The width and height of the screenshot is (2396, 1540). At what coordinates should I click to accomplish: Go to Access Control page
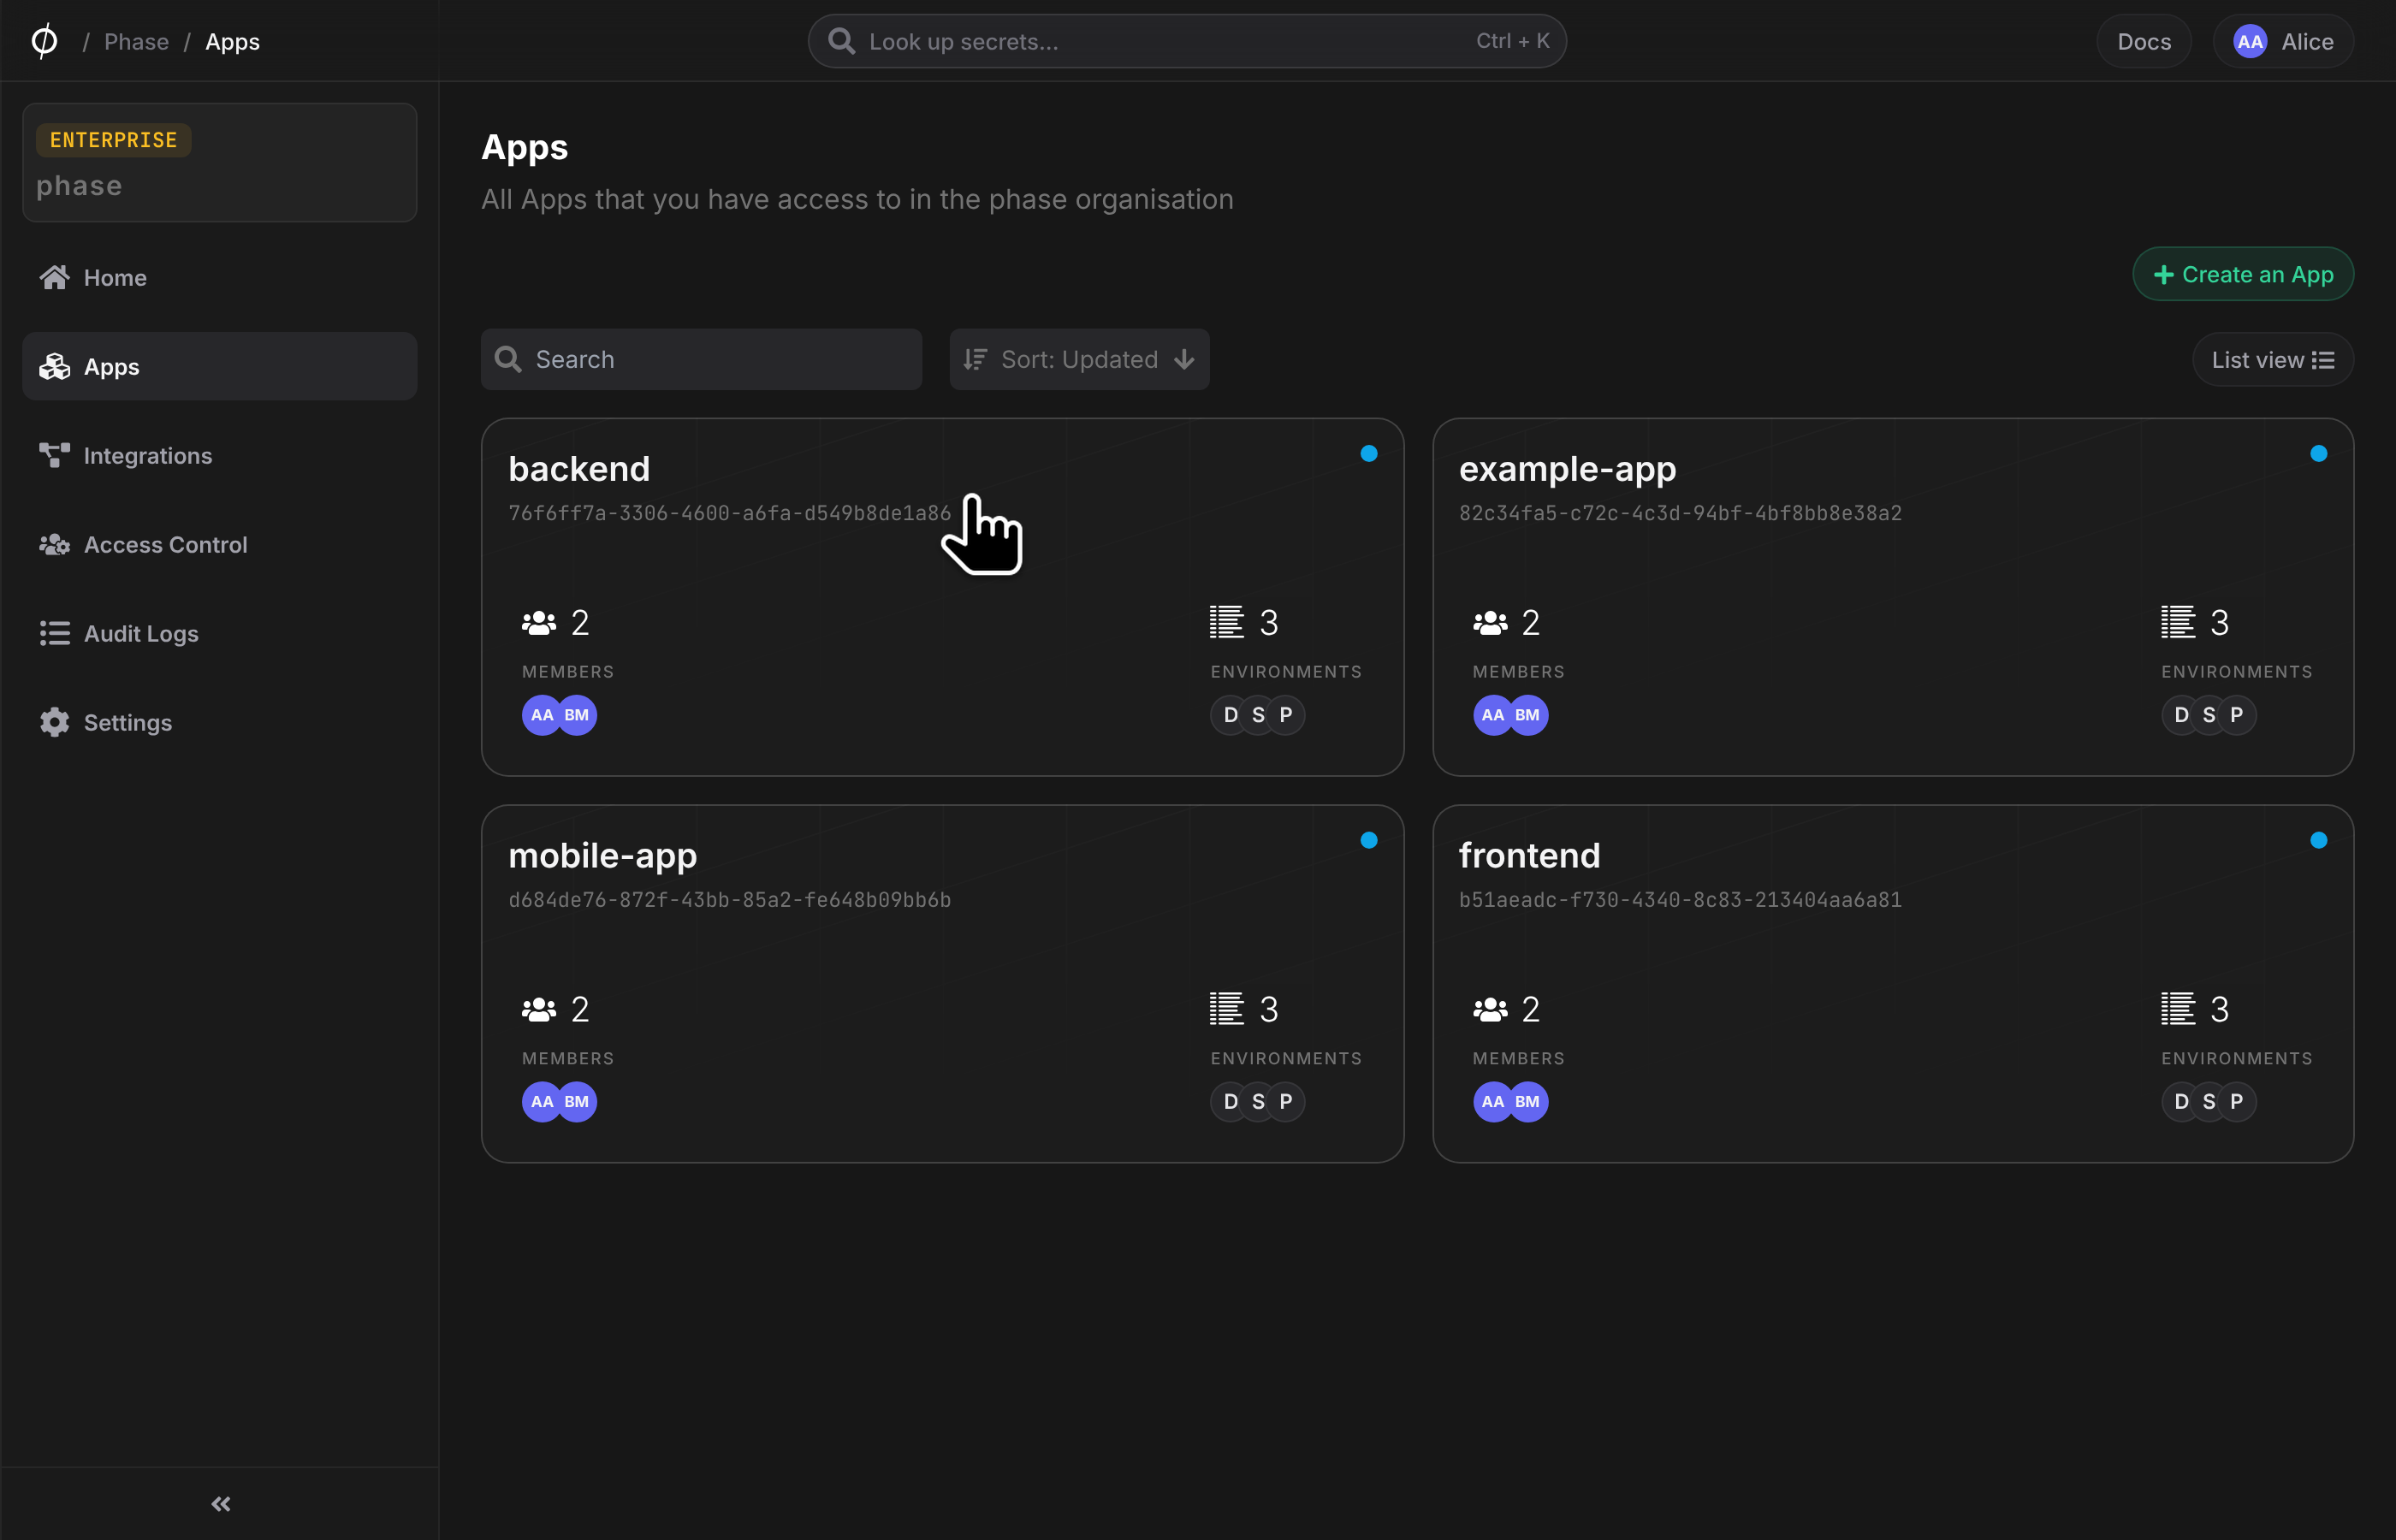click(219, 544)
